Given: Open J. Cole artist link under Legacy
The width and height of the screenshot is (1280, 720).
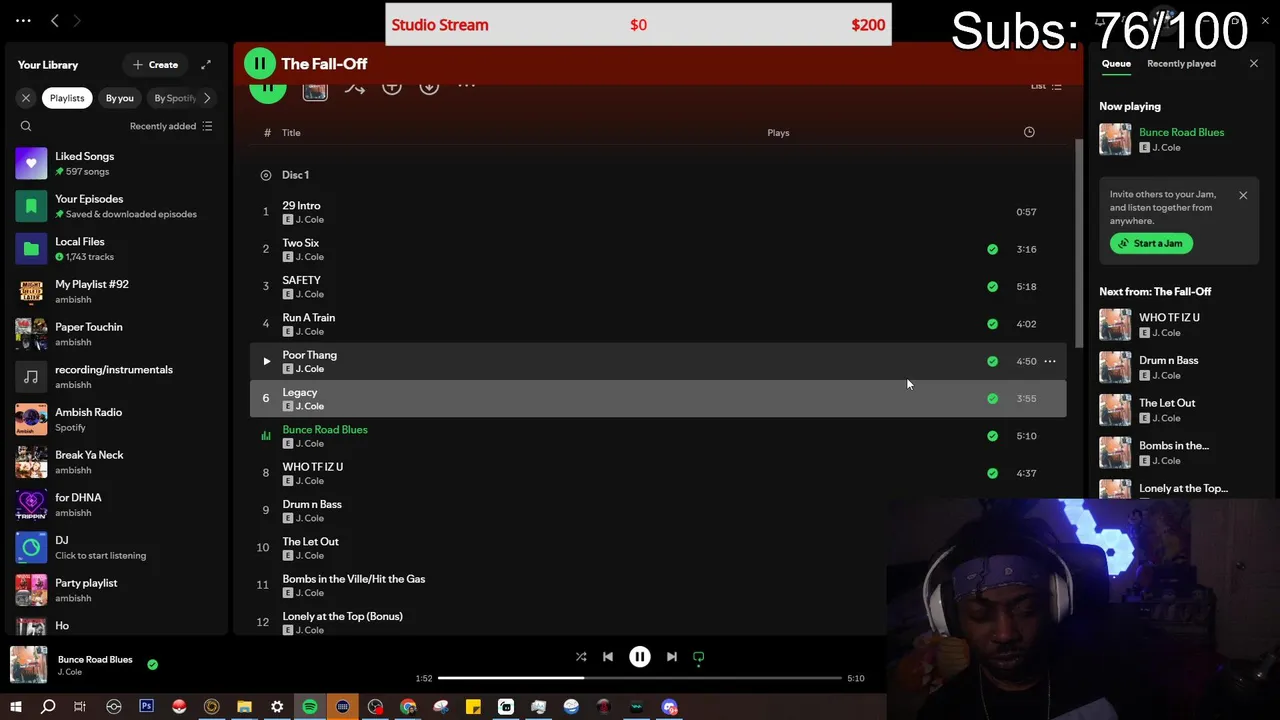Looking at the screenshot, I should [310, 406].
